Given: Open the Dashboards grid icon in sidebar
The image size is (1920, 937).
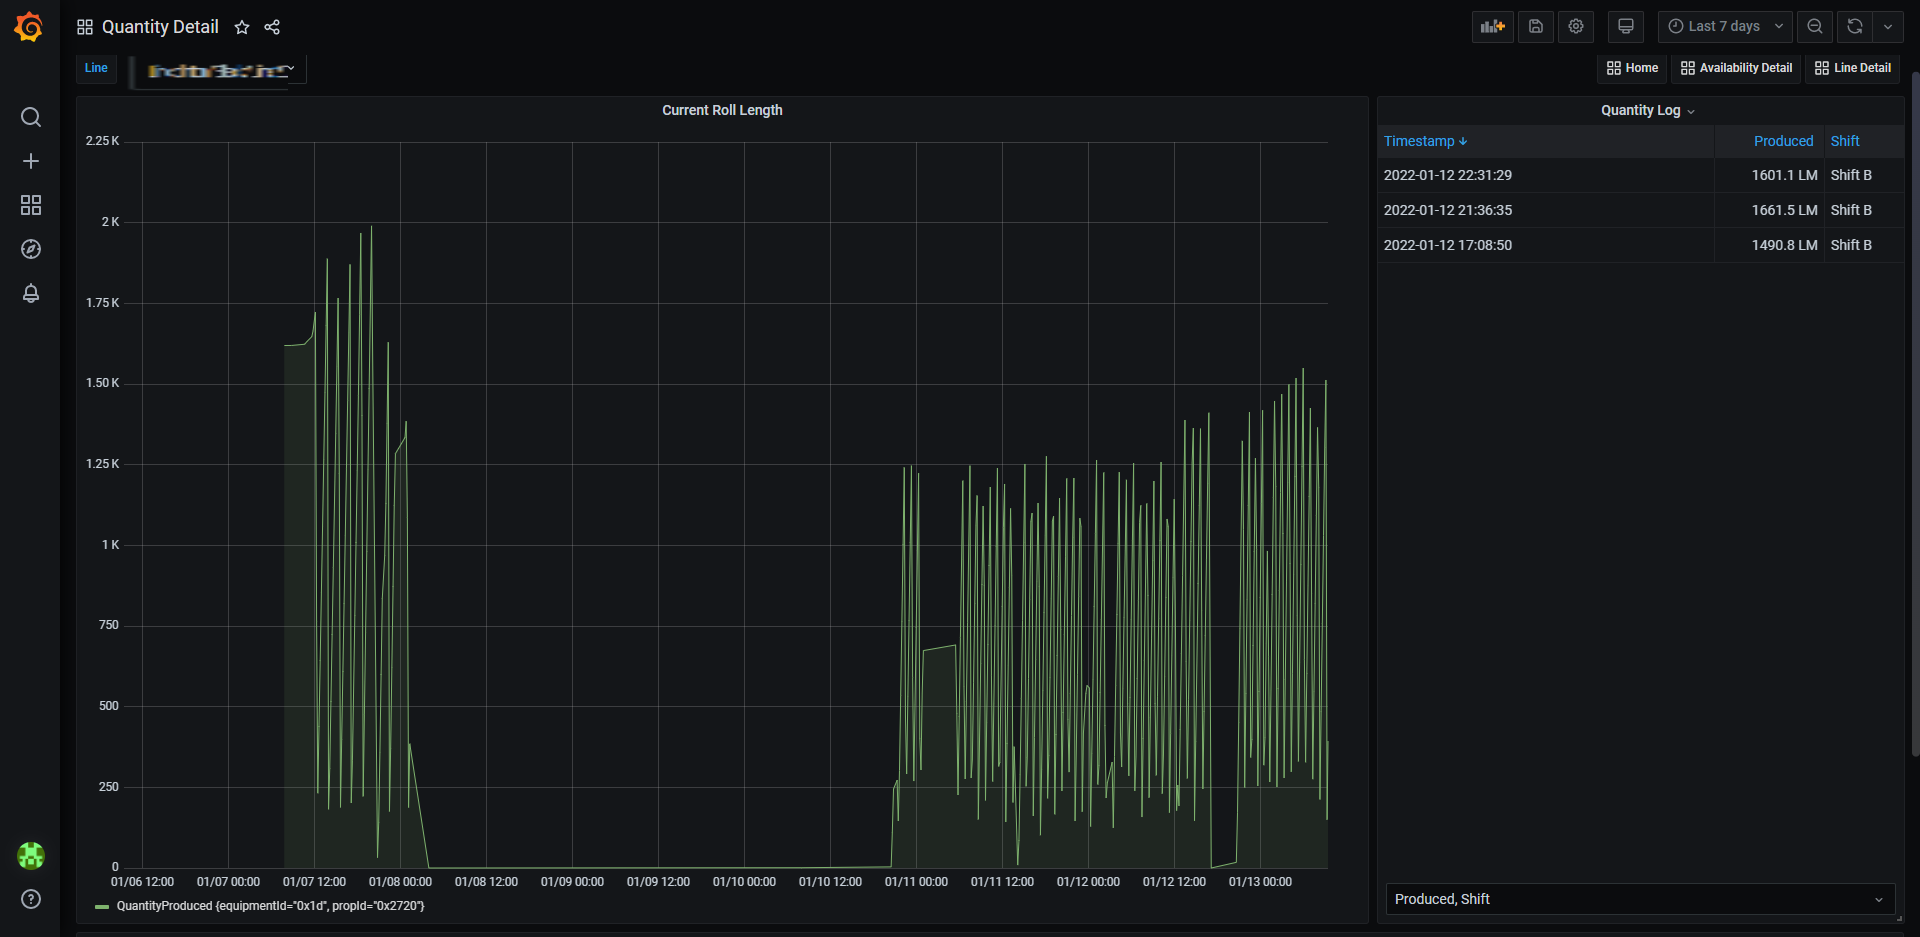Looking at the screenshot, I should point(31,205).
